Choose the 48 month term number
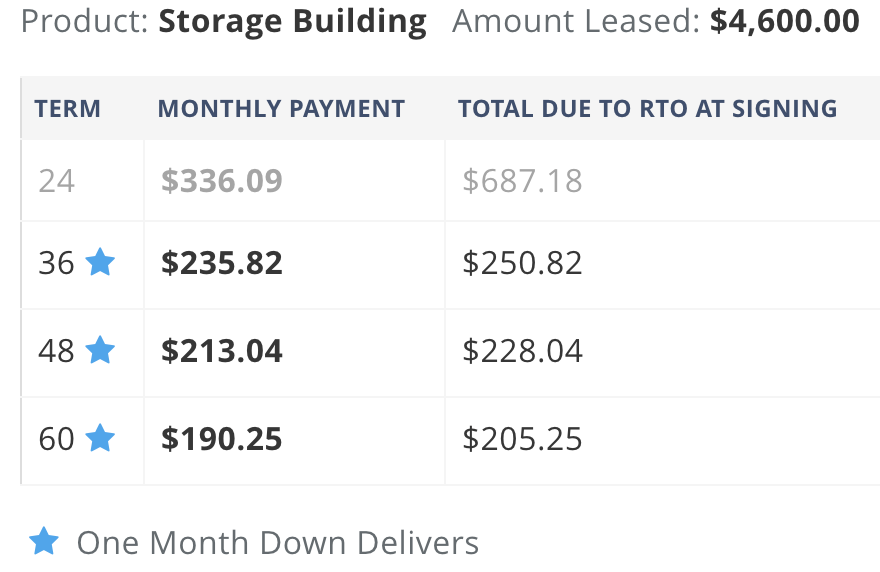880x572 pixels. [56, 351]
